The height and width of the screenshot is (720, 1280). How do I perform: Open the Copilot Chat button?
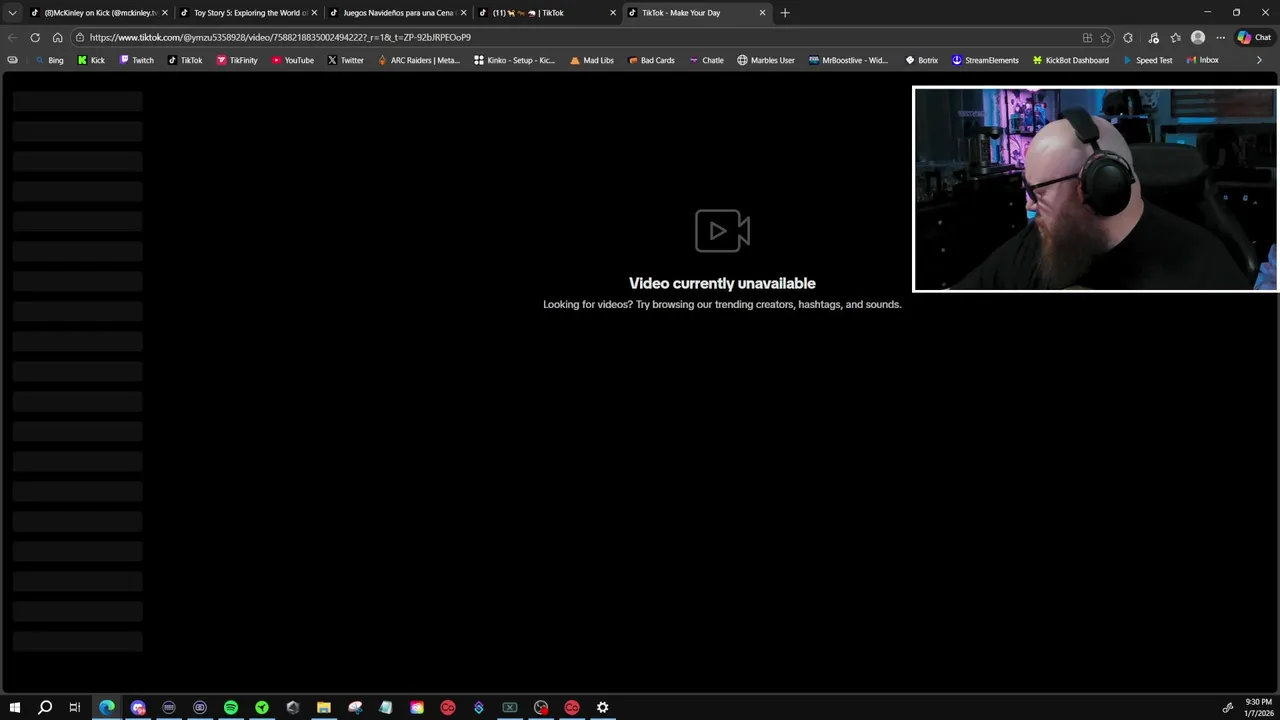pyautogui.click(x=1254, y=37)
